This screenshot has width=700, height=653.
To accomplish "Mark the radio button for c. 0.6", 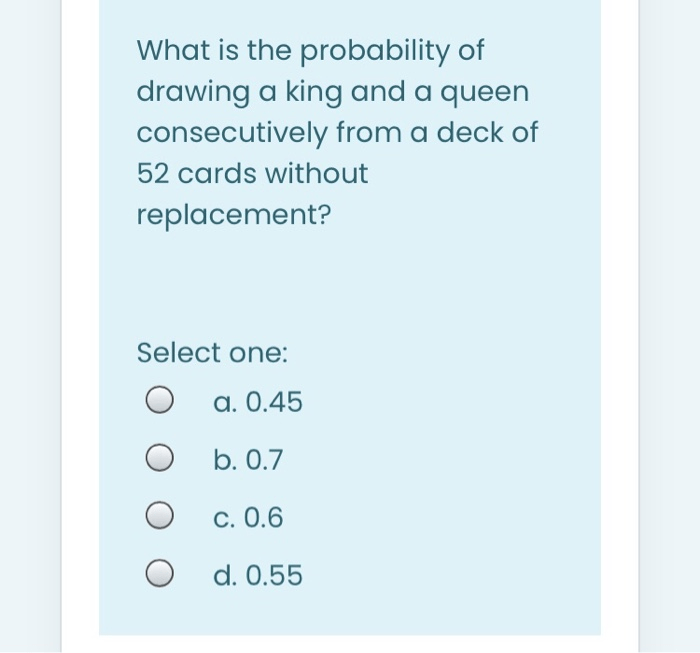I will tap(159, 516).
